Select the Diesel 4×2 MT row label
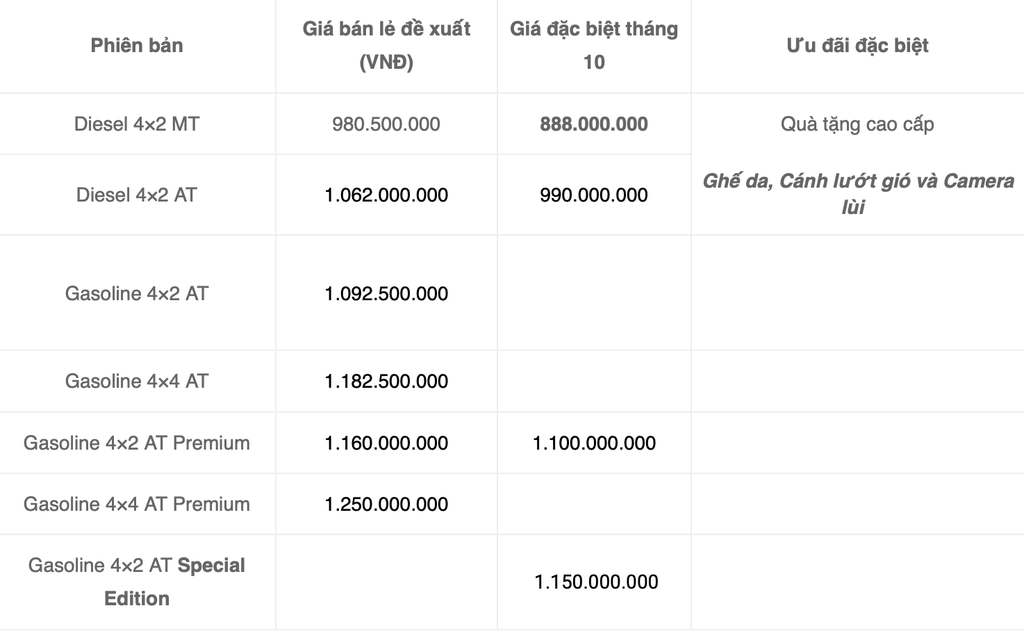This screenshot has height=631, width=1024. [137, 124]
